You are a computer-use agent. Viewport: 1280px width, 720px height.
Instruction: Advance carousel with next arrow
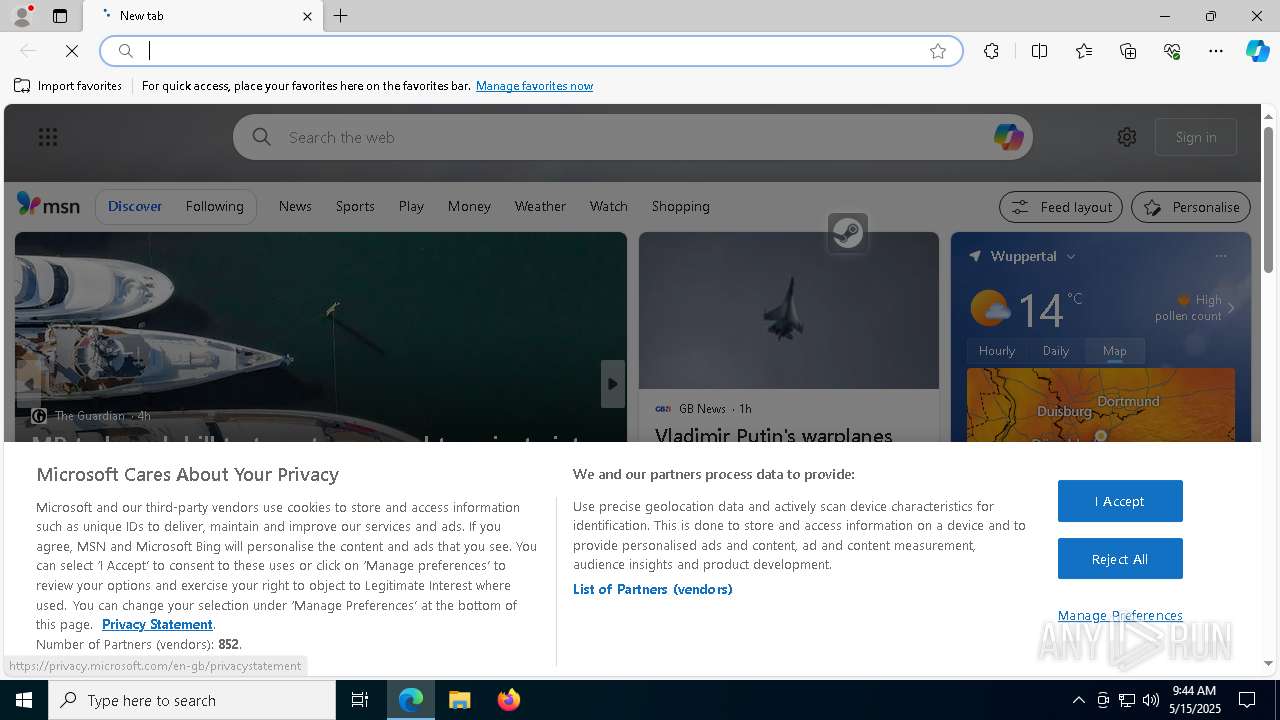coord(612,384)
